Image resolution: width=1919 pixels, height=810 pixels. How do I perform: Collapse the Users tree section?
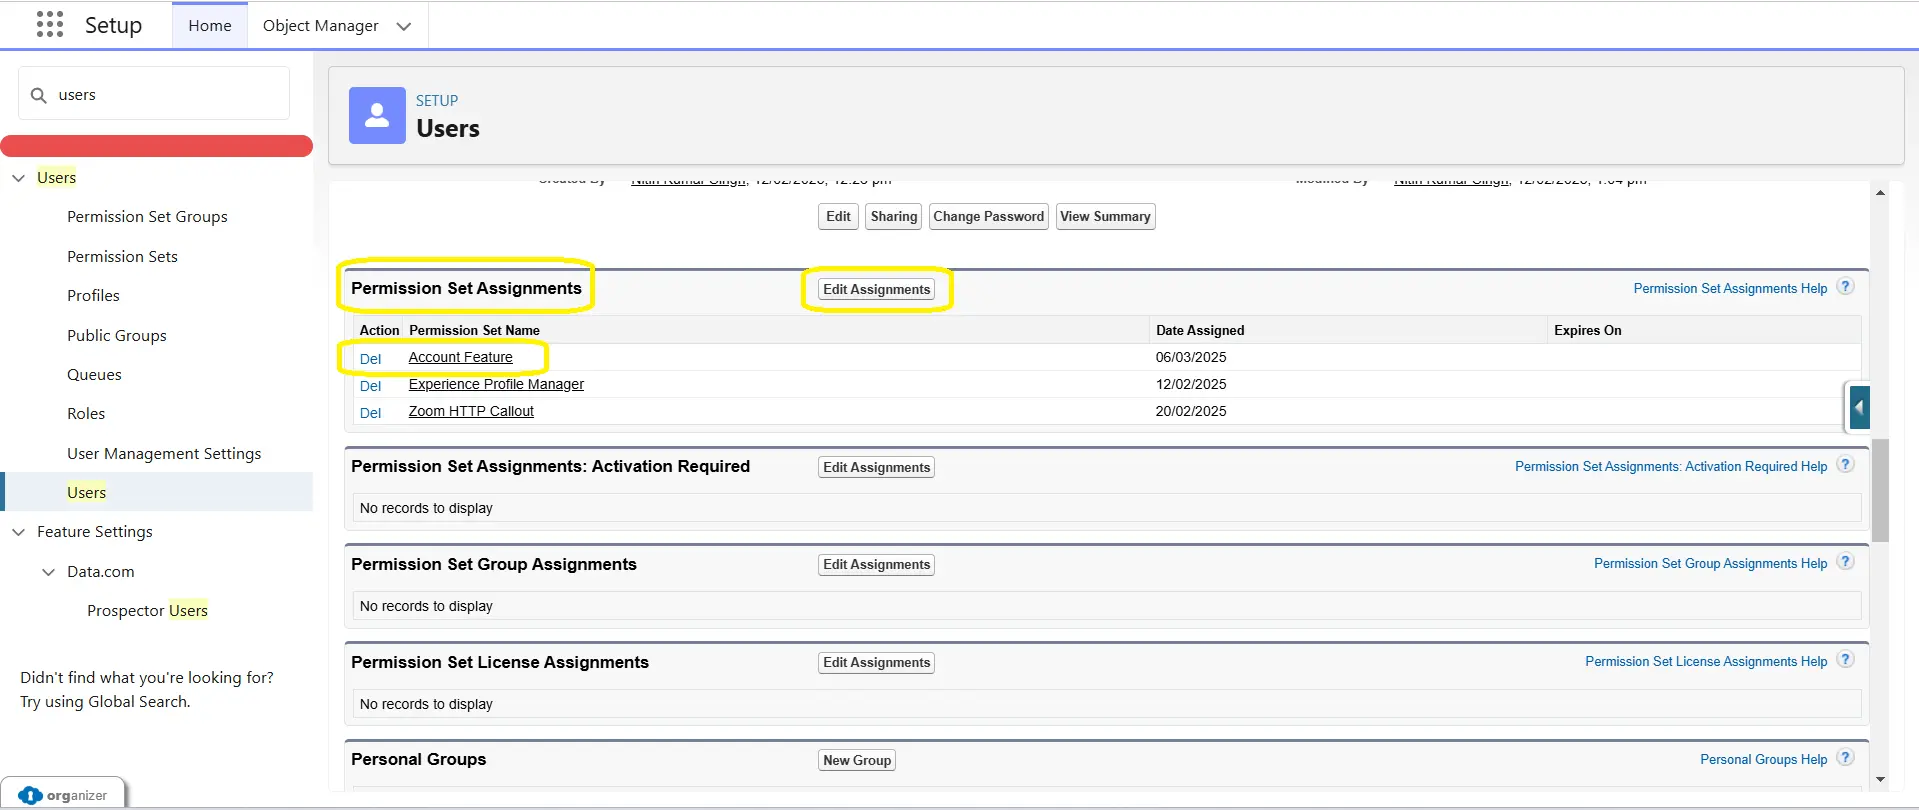coord(18,178)
